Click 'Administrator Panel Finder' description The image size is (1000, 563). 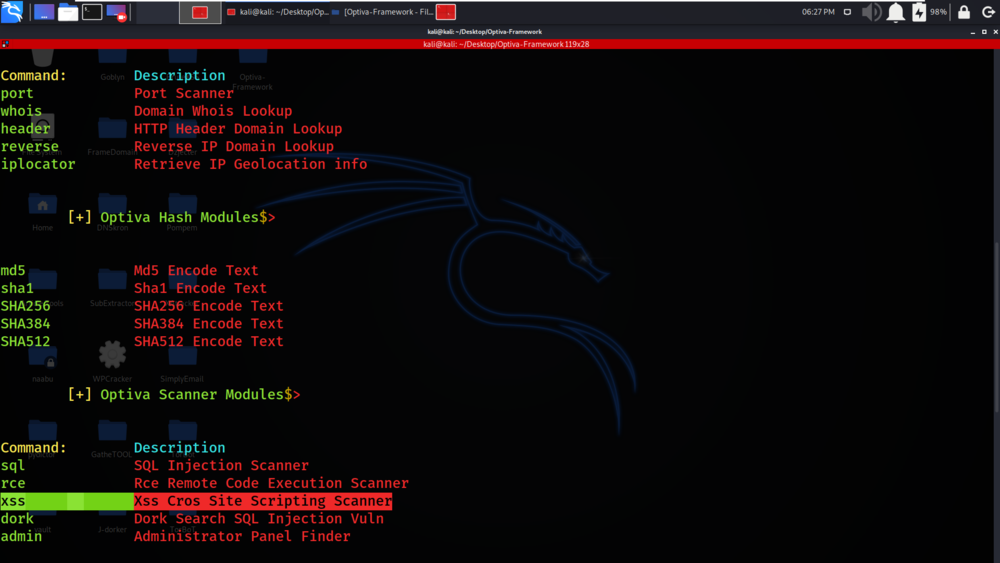pyautogui.click(x=242, y=536)
